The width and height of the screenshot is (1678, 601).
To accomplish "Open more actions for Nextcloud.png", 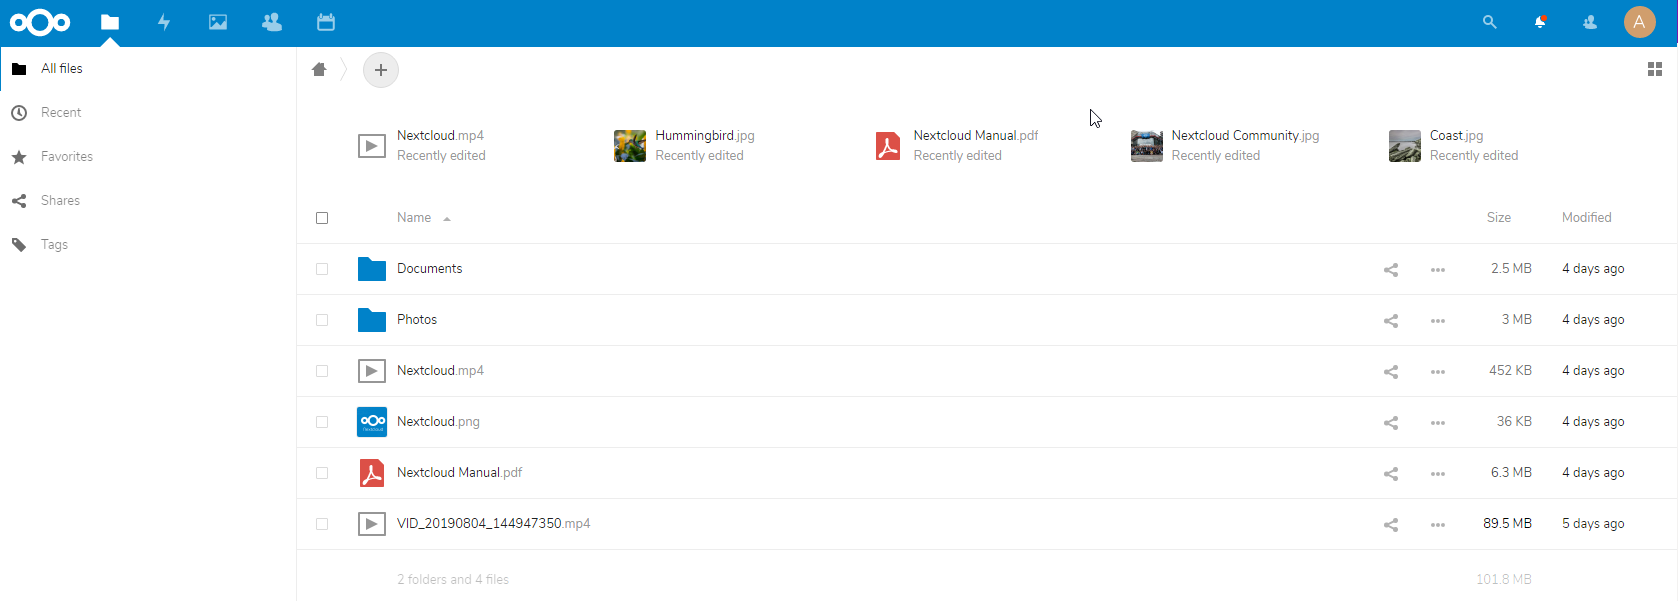I will coord(1438,423).
